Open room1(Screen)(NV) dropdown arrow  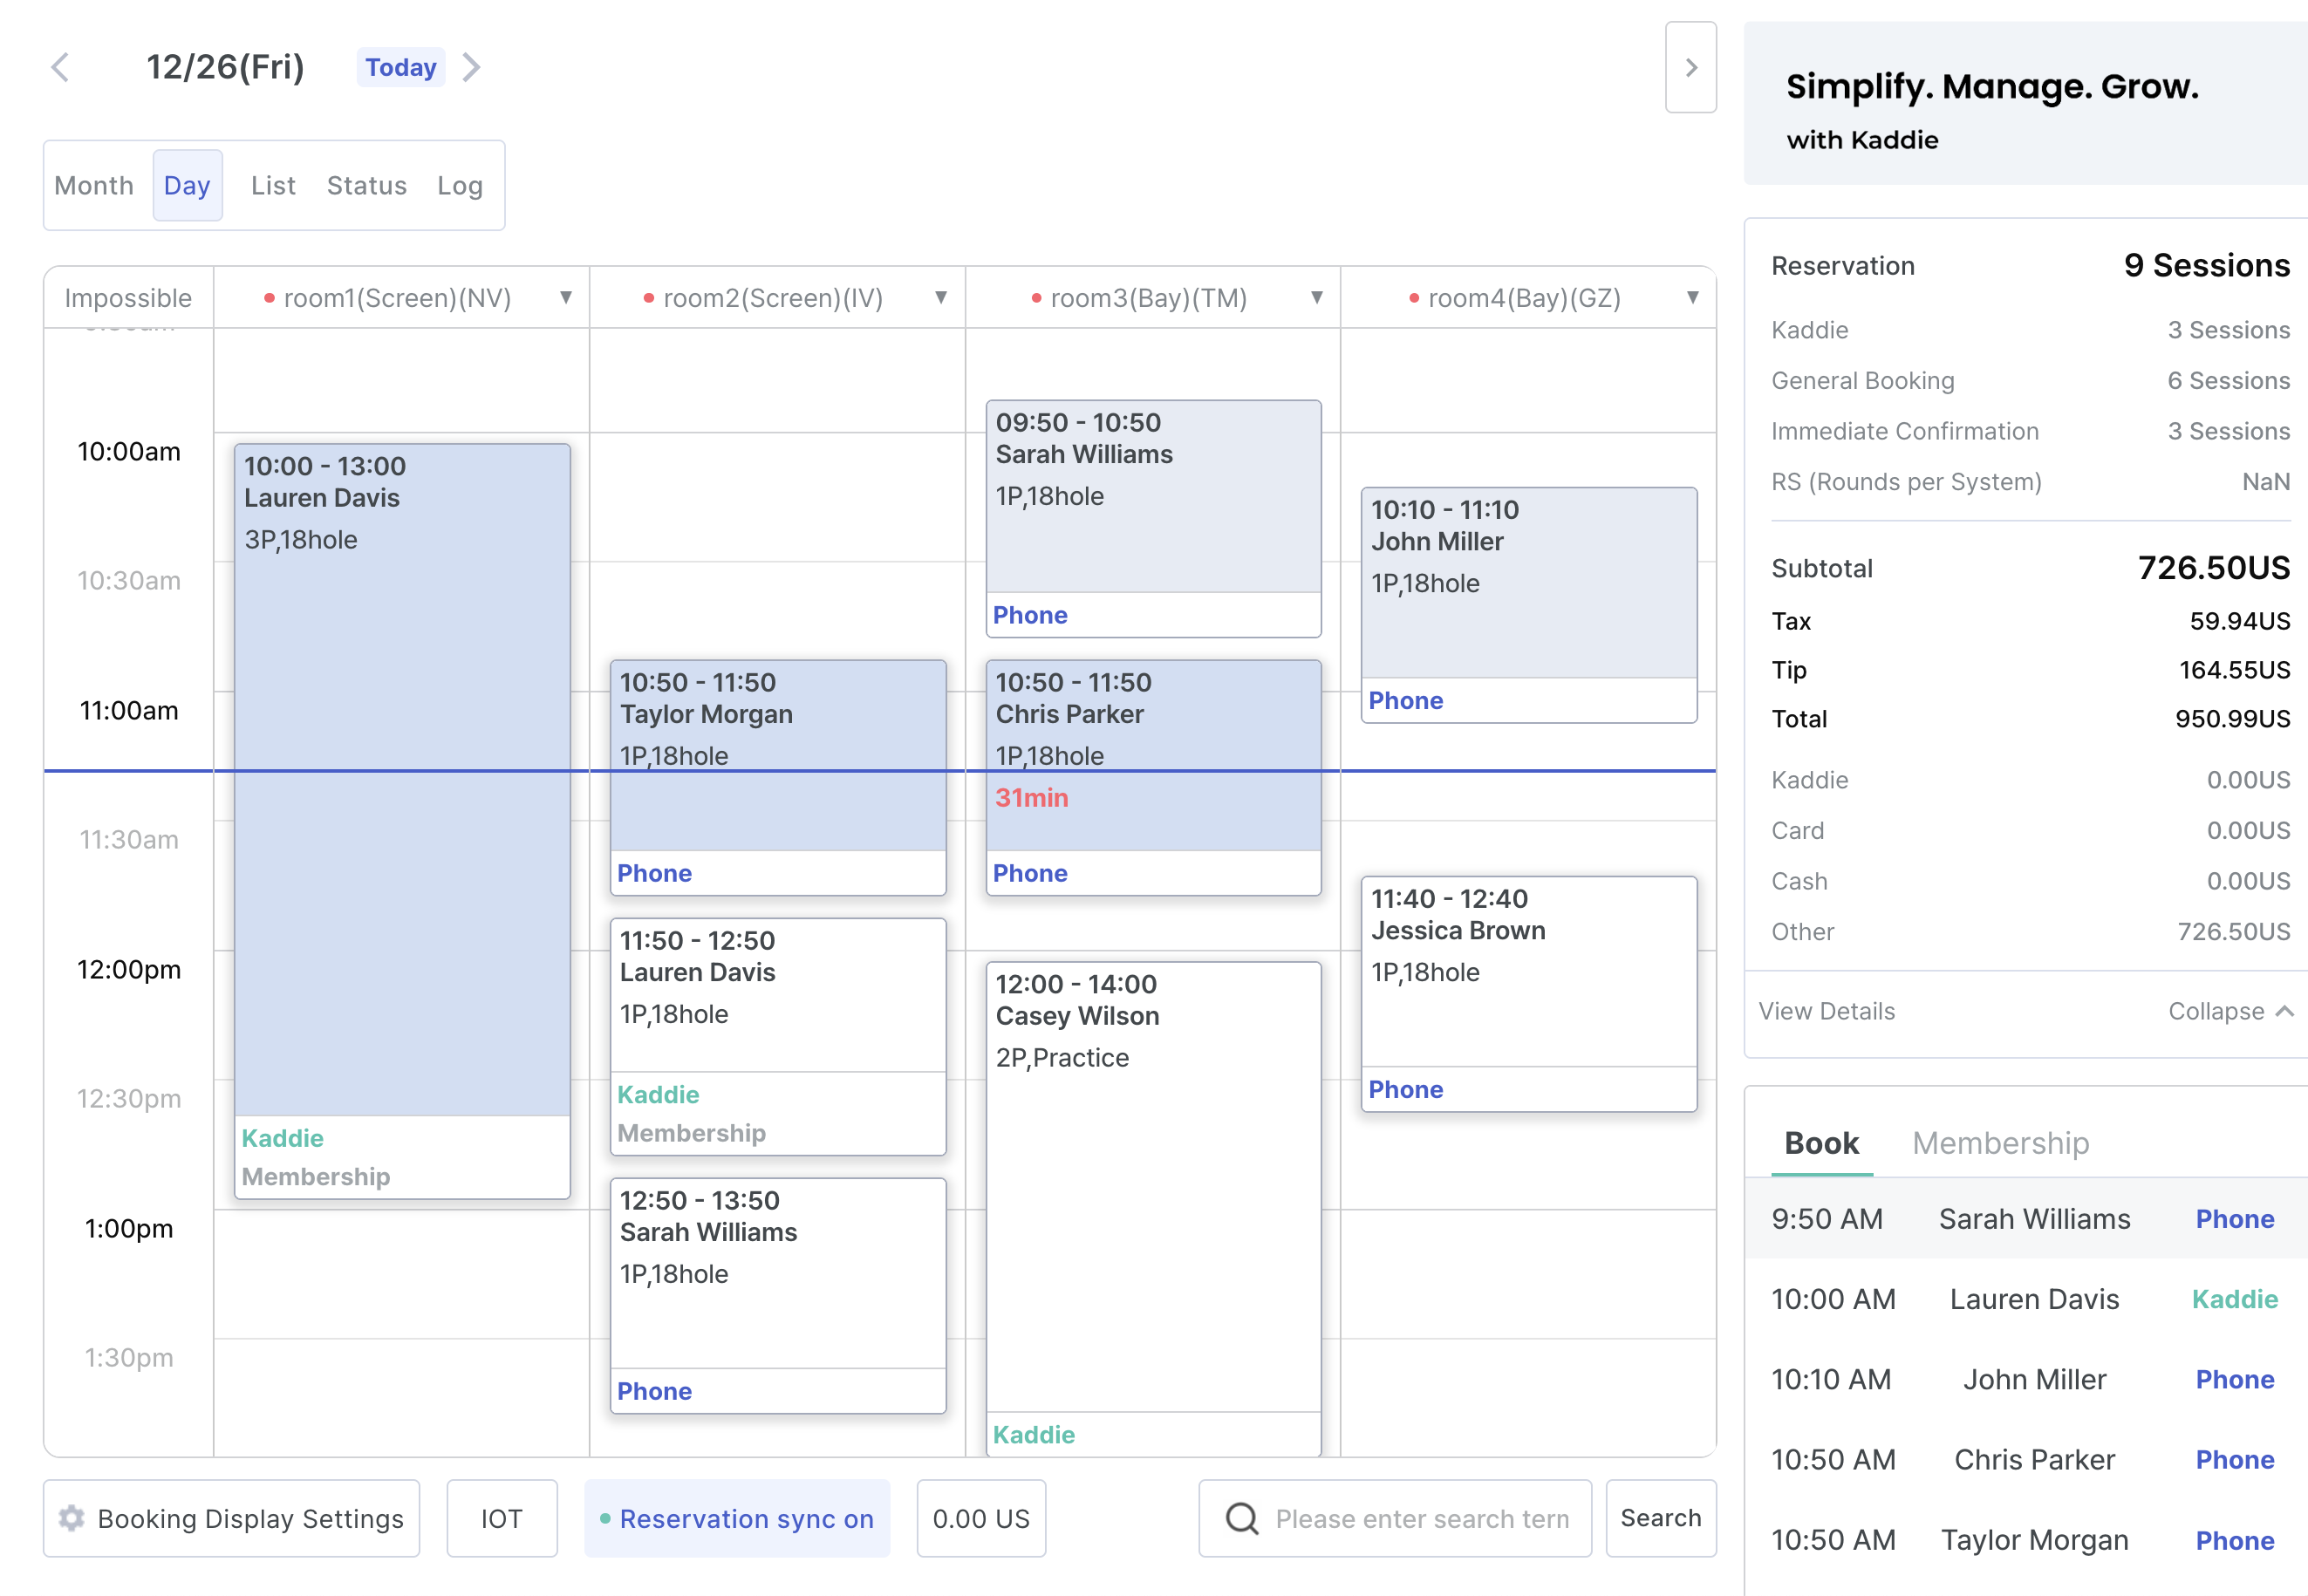(566, 297)
